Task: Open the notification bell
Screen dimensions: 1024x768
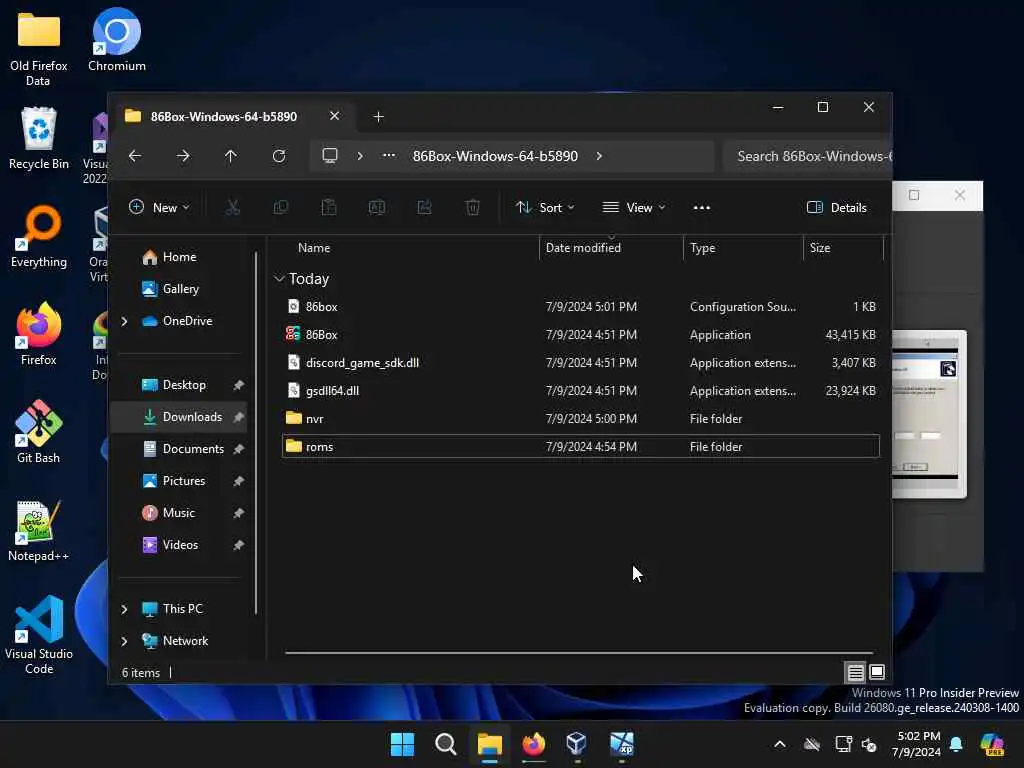Action: [956, 744]
